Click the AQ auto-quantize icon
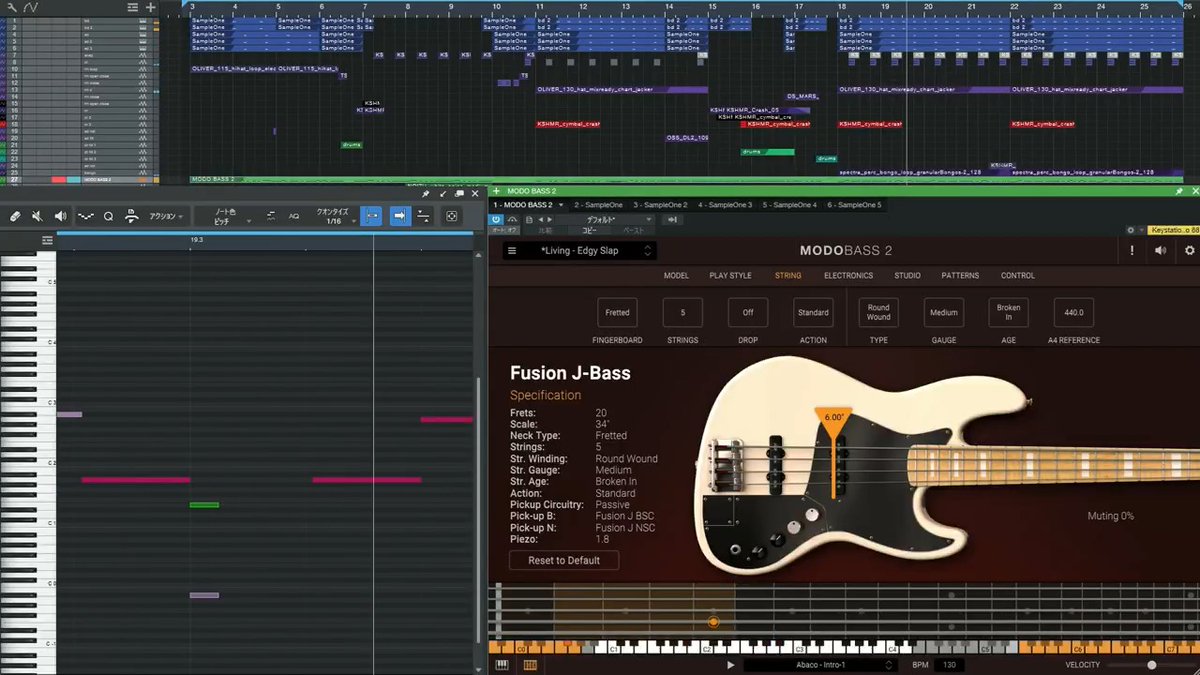1200x675 pixels. (294, 216)
